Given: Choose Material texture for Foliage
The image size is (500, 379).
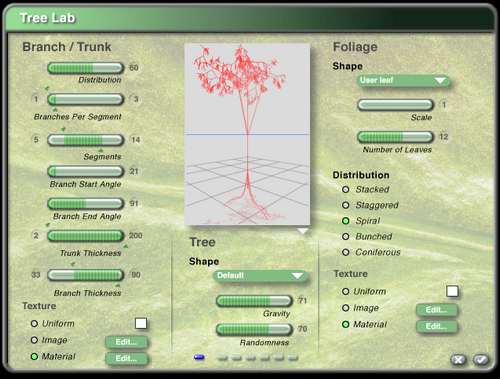Looking at the screenshot, I should point(346,324).
